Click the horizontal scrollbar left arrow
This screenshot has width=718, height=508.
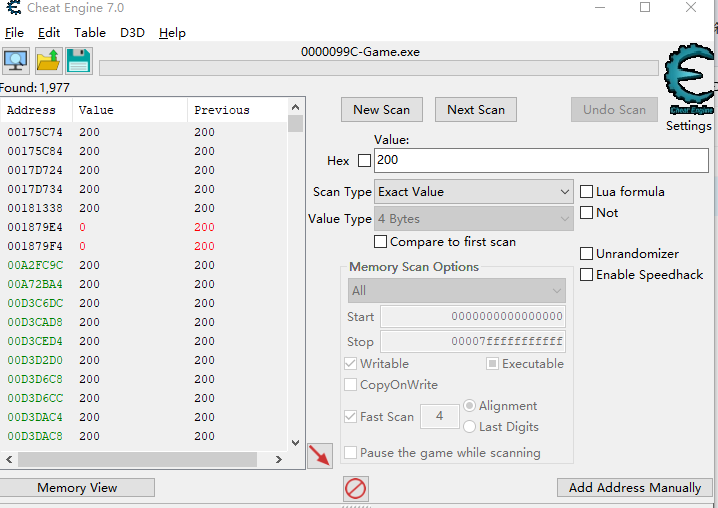click(9, 459)
